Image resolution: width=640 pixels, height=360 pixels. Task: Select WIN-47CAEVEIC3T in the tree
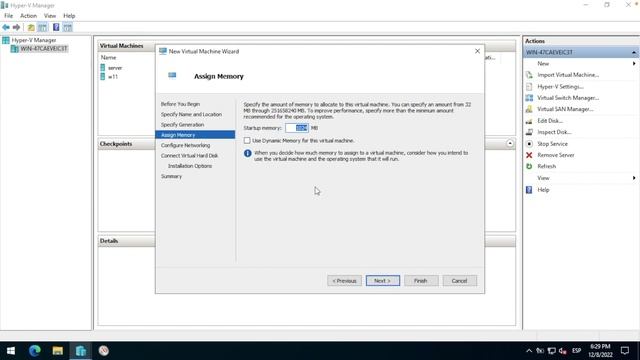pyautogui.click(x=44, y=49)
